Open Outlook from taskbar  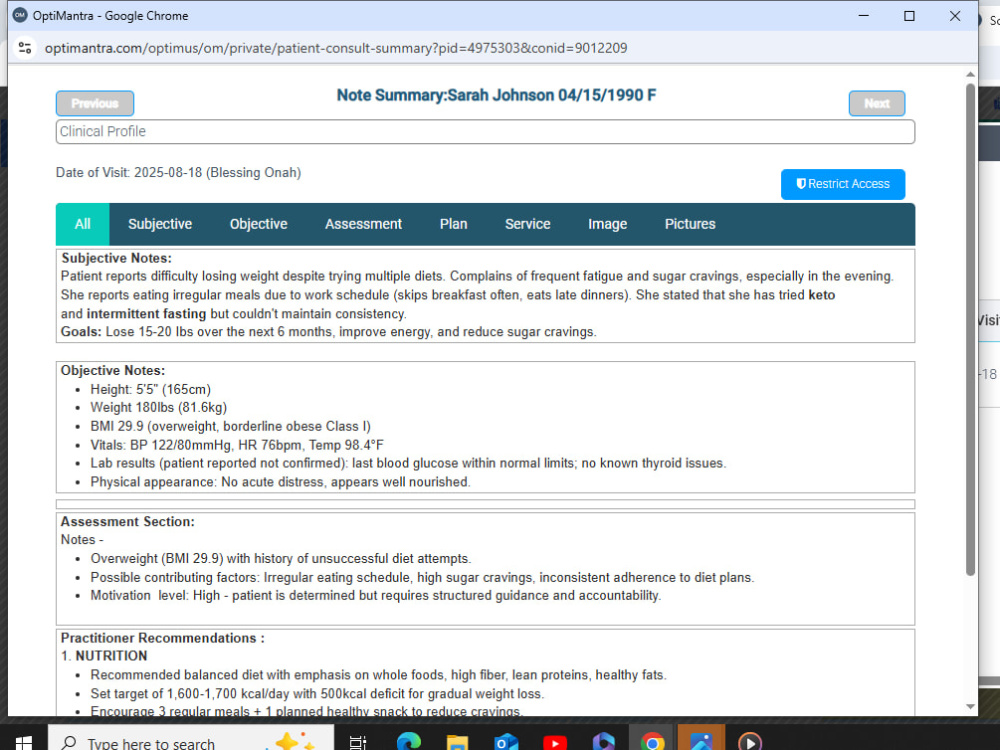click(506, 742)
